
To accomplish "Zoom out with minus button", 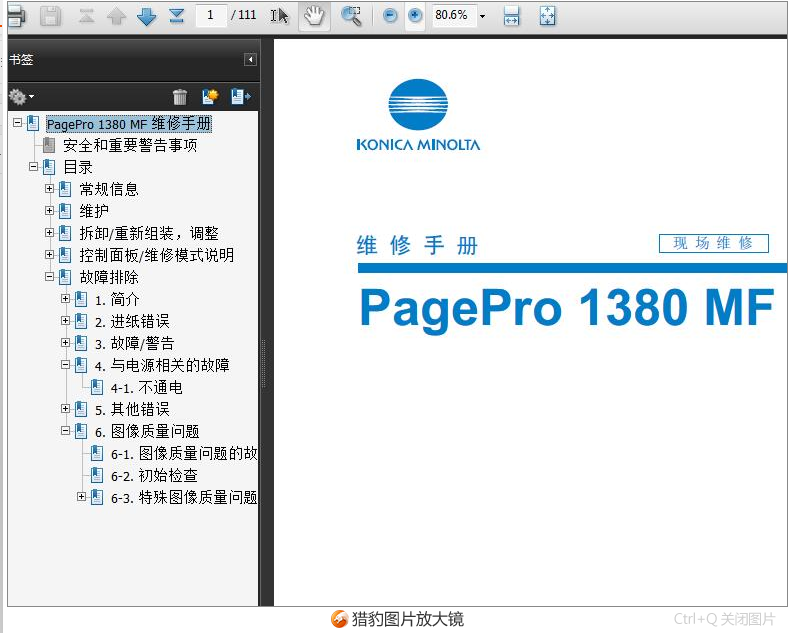I will point(389,16).
